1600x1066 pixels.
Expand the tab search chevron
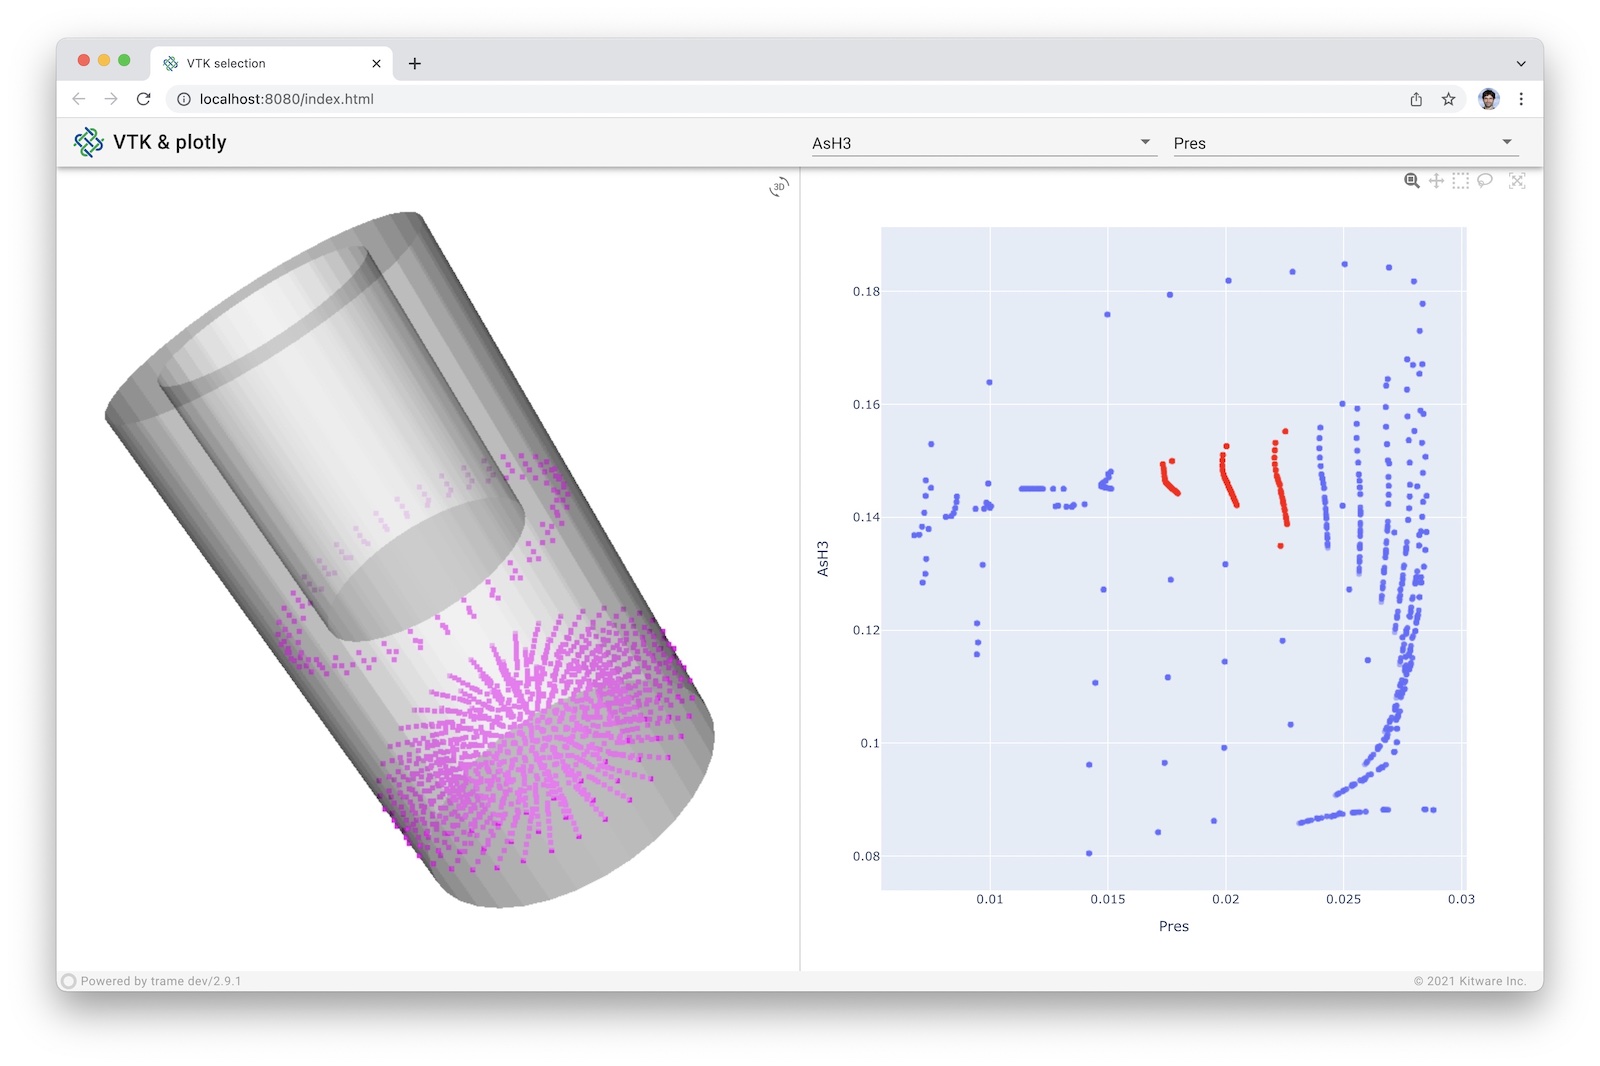(x=1521, y=63)
